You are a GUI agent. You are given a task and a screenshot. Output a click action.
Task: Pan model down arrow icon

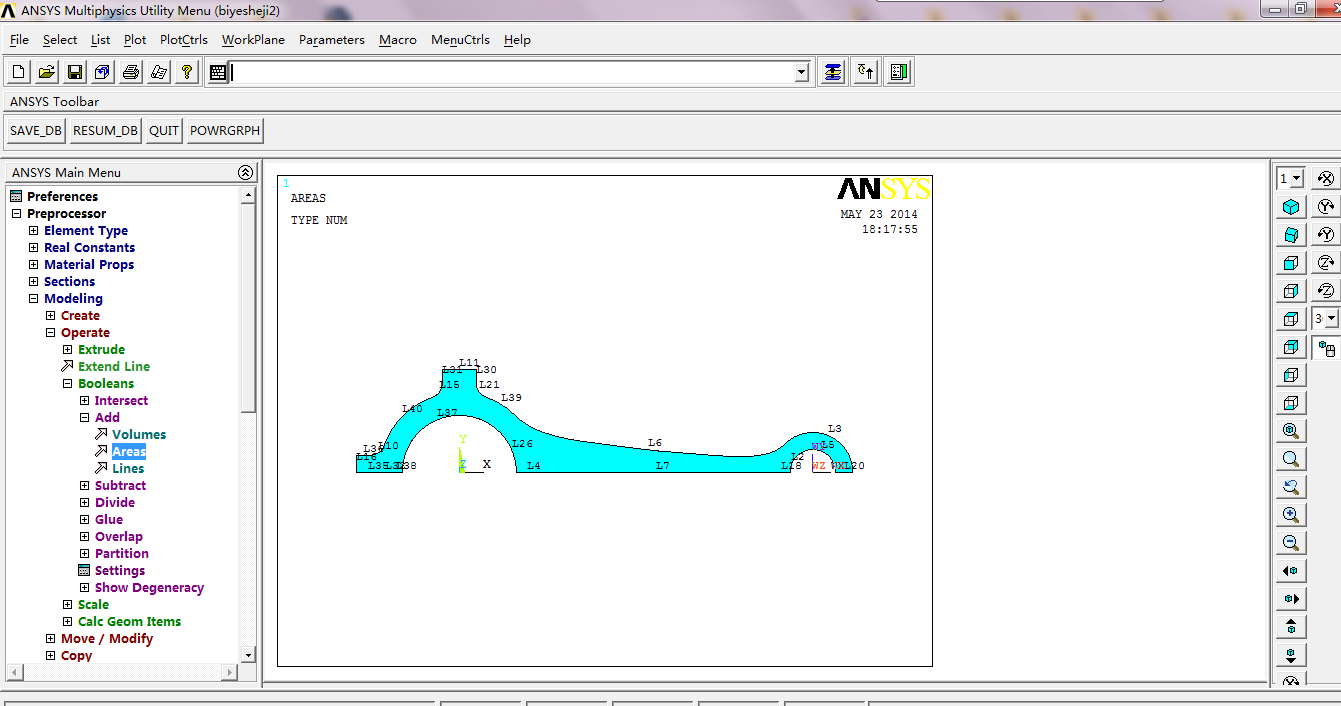coord(1291,655)
